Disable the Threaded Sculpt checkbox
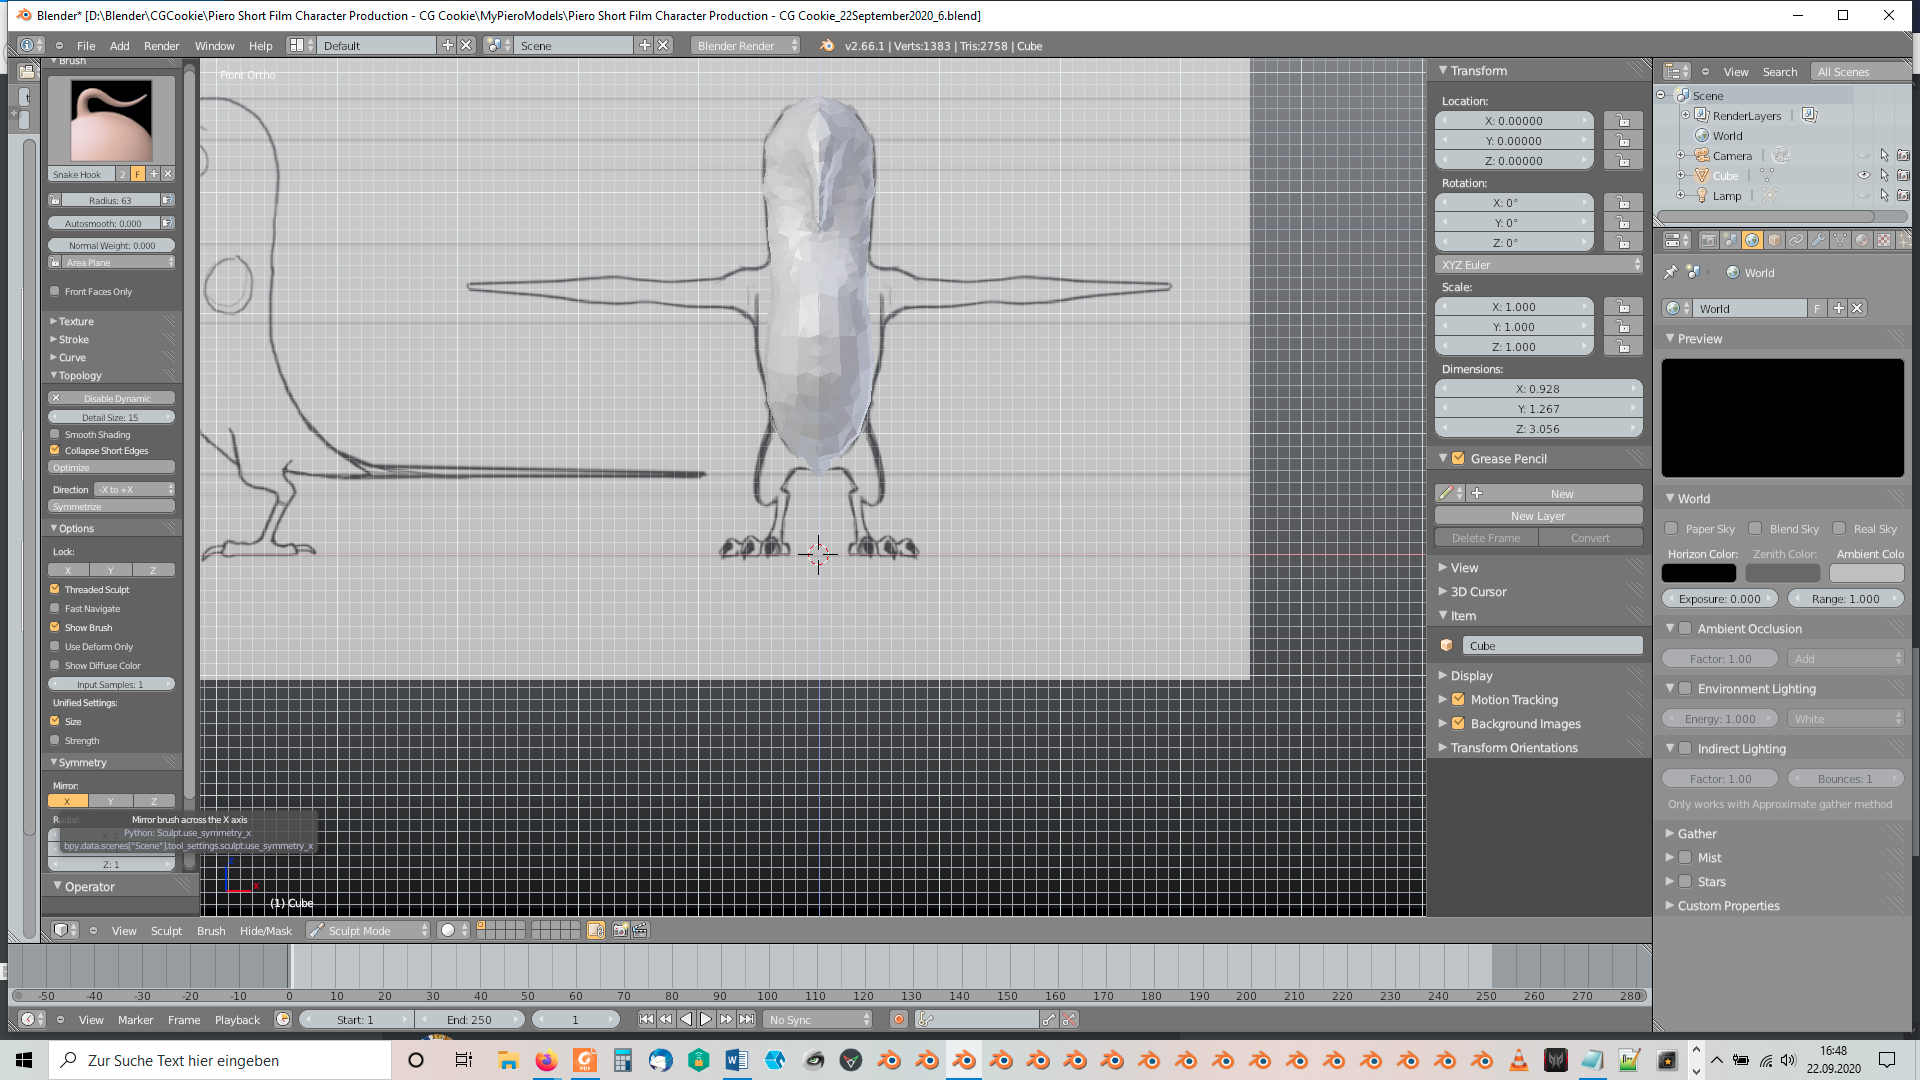This screenshot has height=1080, width=1920. click(x=55, y=590)
